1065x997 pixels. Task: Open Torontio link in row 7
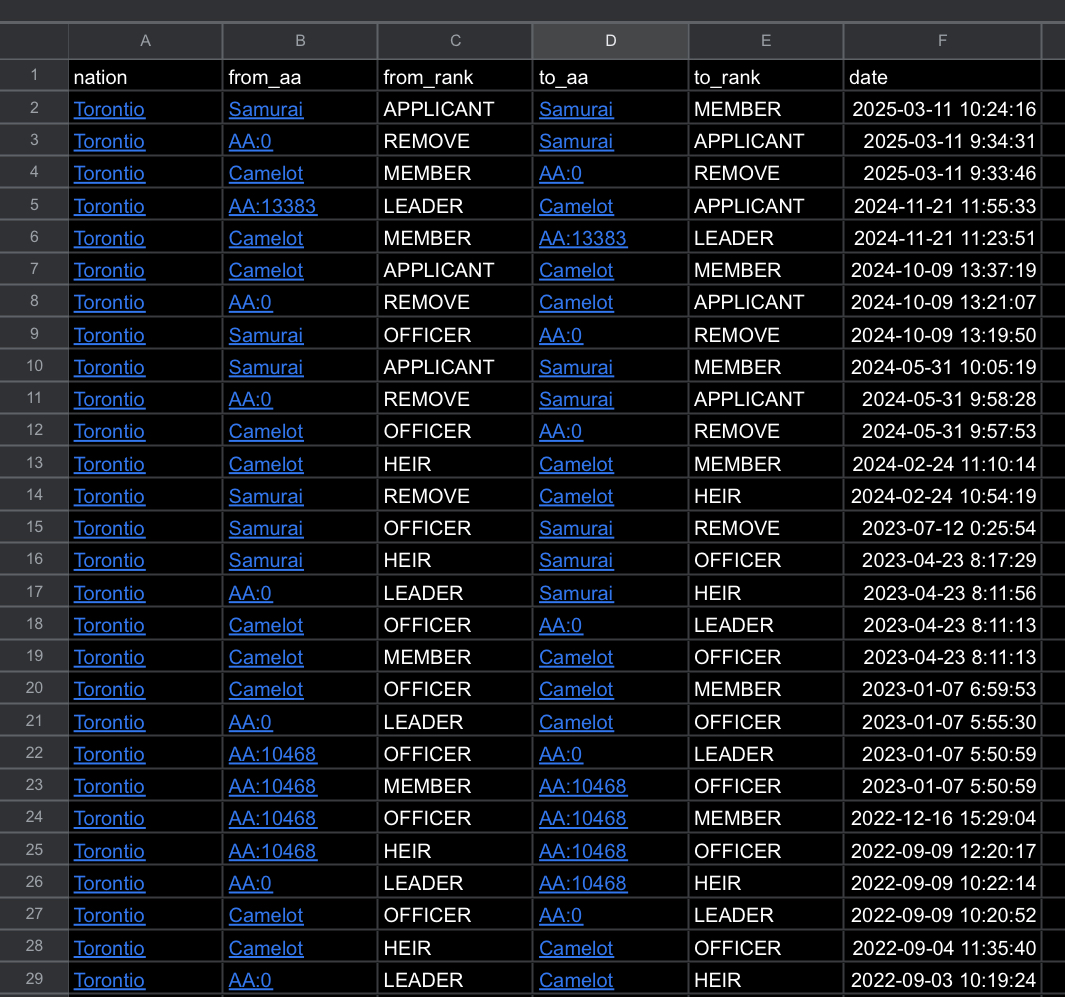pyautogui.click(x=109, y=270)
